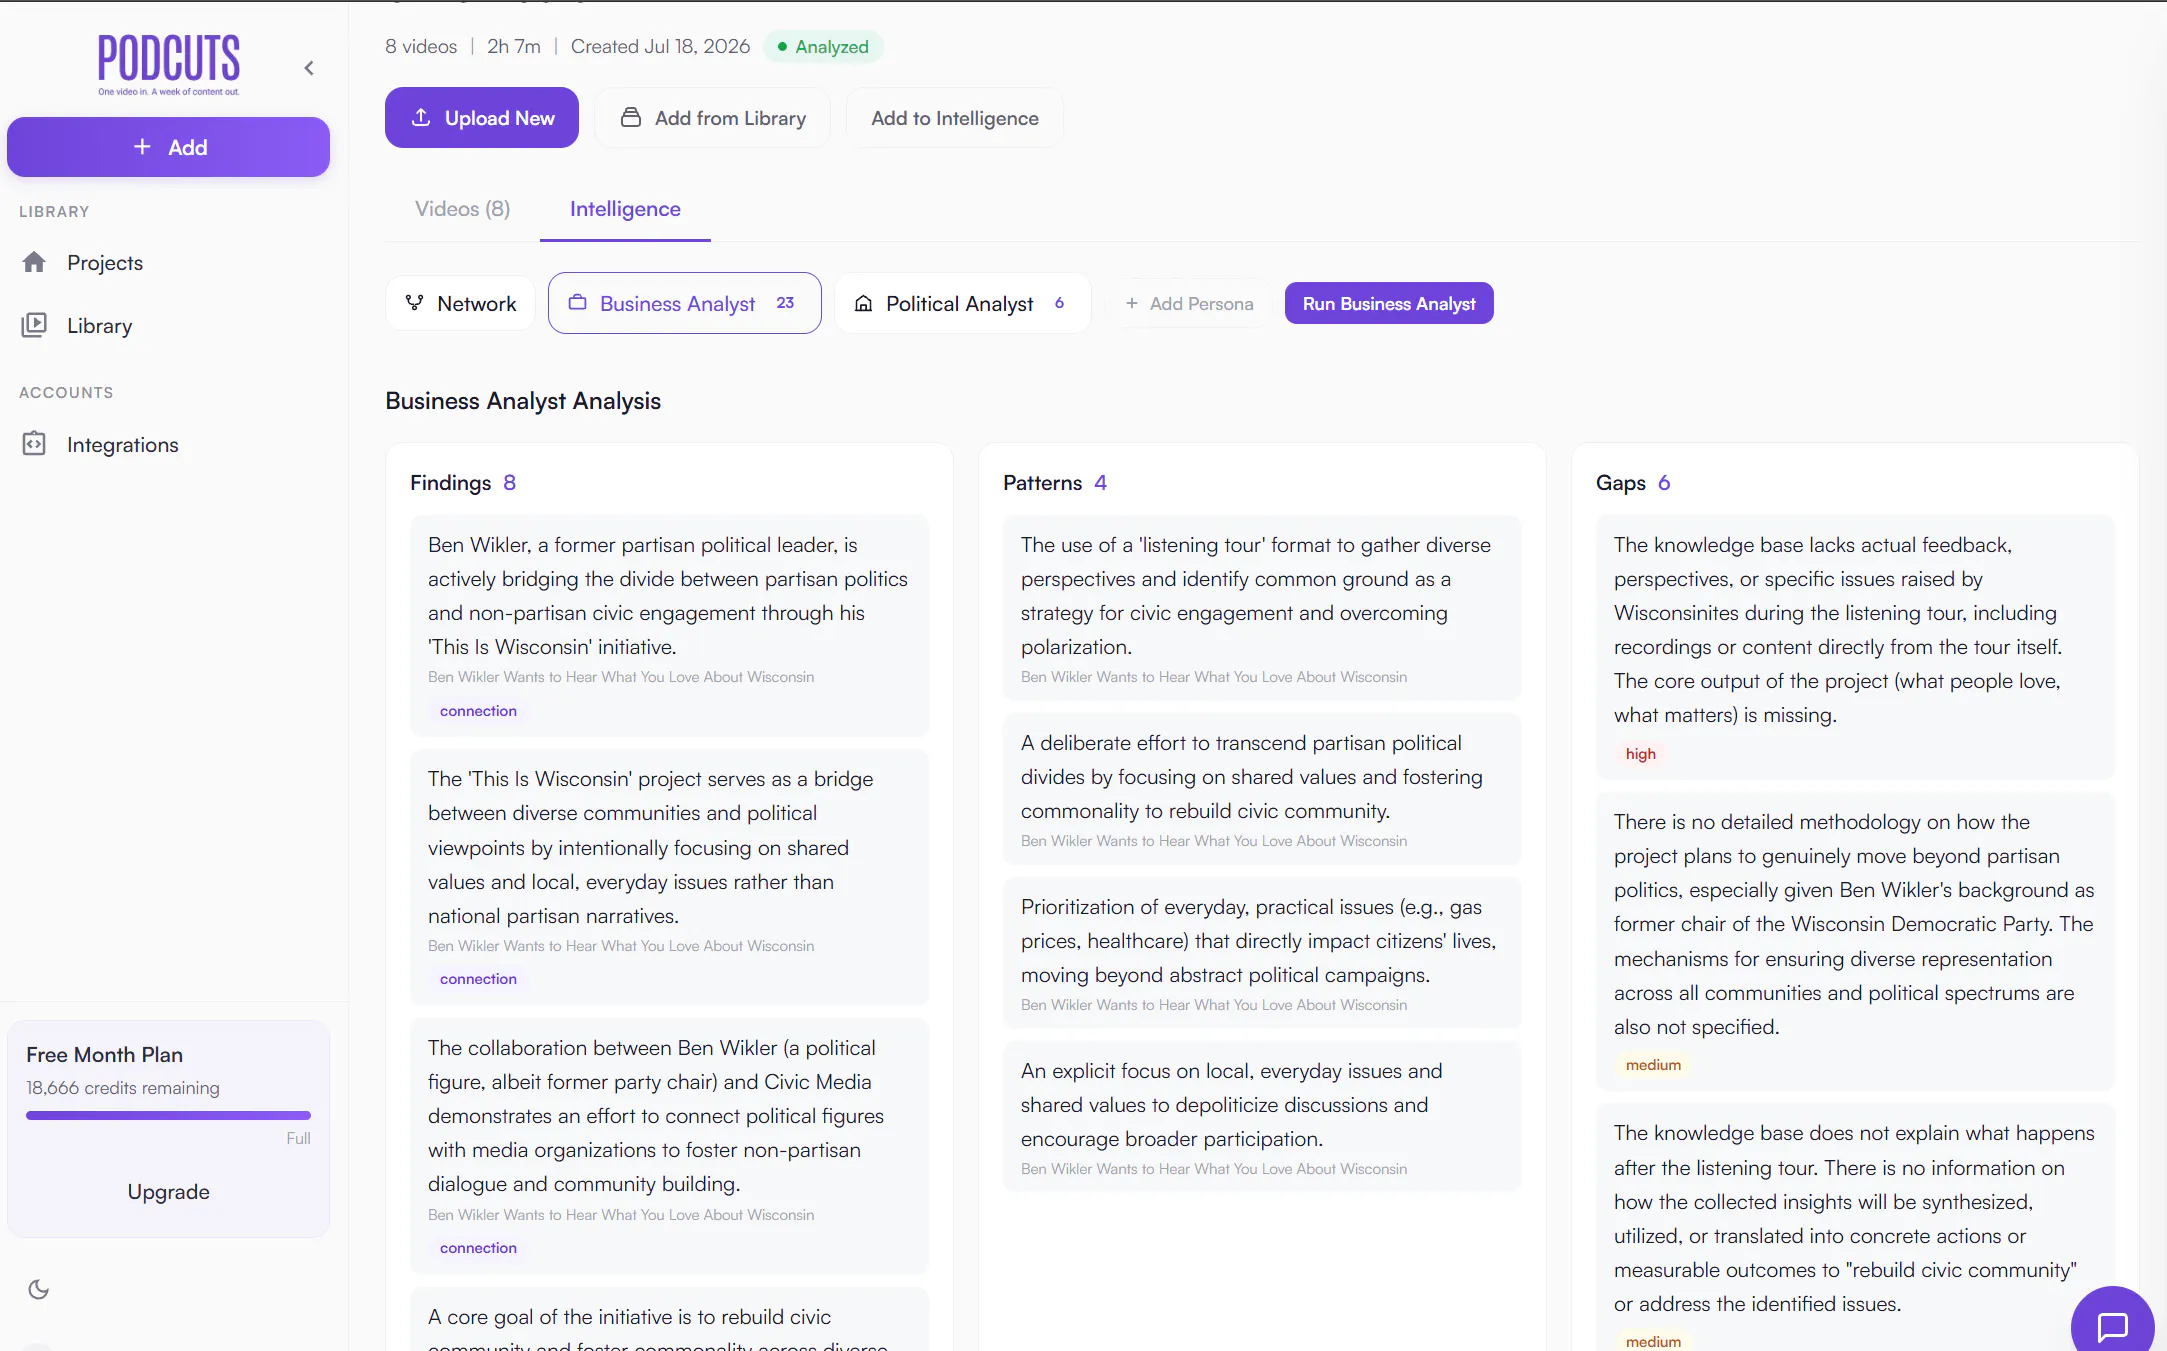Click connection tag under Civic Media finding
Screen dimensions: 2167x1351
click(x=478, y=1248)
